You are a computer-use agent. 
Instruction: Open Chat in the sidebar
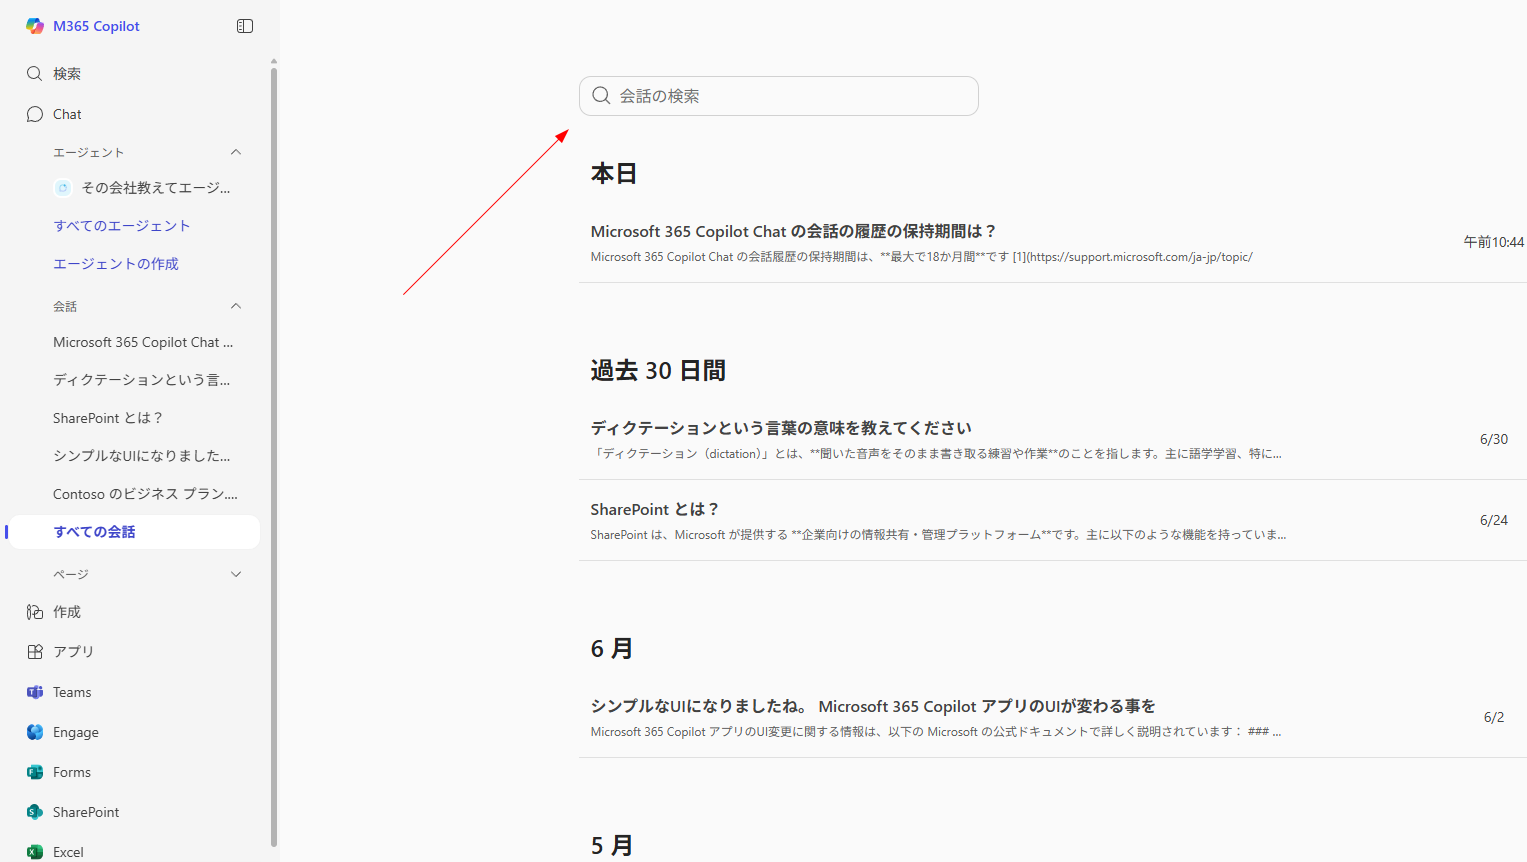click(67, 114)
